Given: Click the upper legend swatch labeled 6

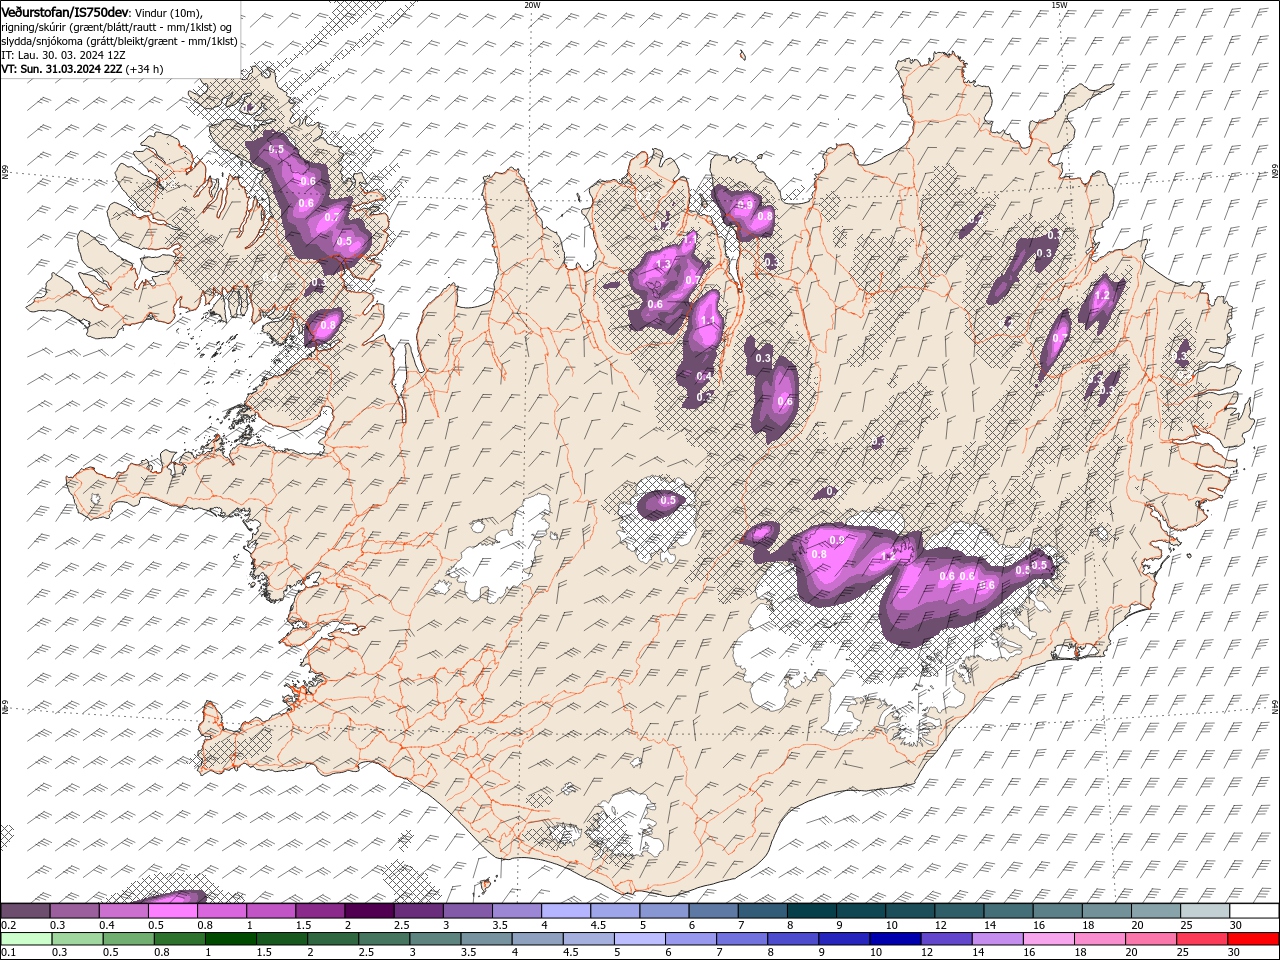Looking at the screenshot, I should point(712,911).
